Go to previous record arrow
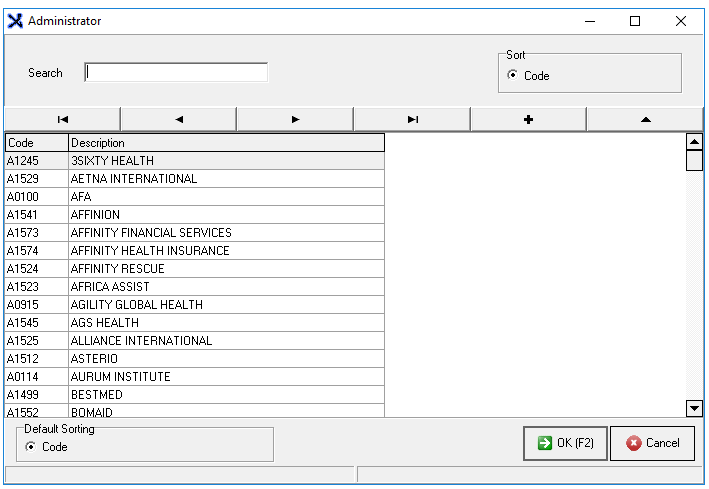Viewport: 709px width, 489px height. pos(178,119)
